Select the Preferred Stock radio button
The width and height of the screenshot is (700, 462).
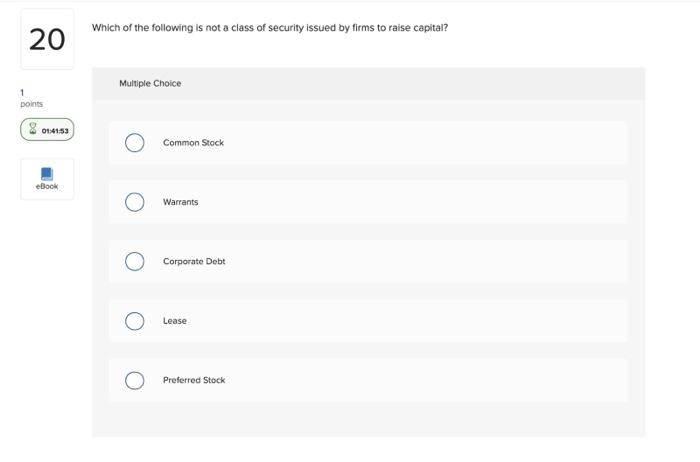135,380
